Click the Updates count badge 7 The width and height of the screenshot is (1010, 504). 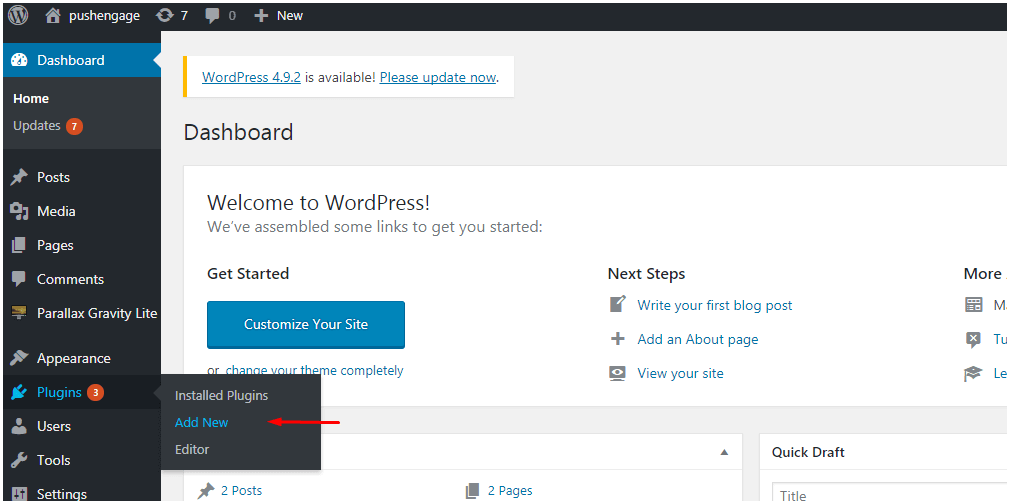point(74,126)
